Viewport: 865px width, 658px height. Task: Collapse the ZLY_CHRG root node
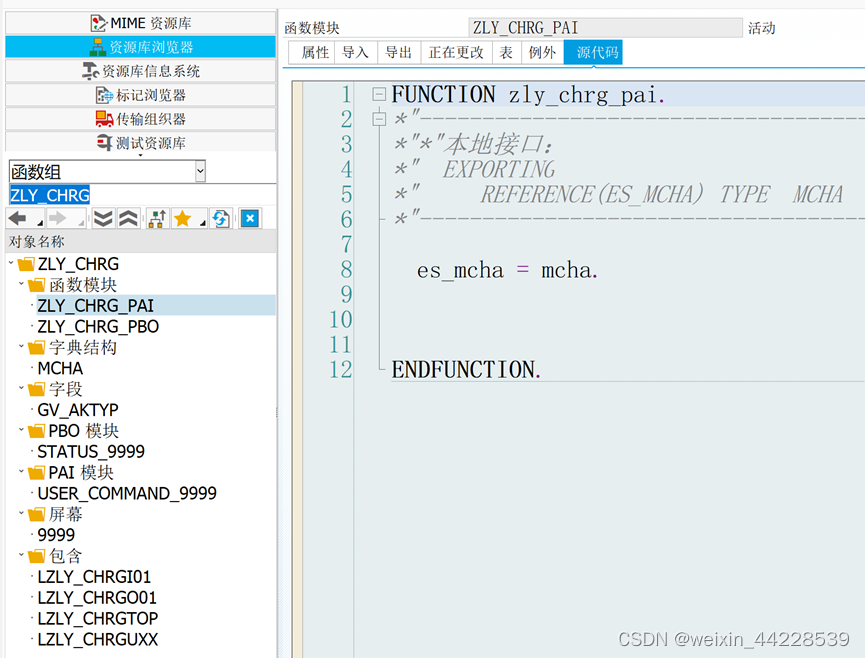pyautogui.click(x=11, y=263)
